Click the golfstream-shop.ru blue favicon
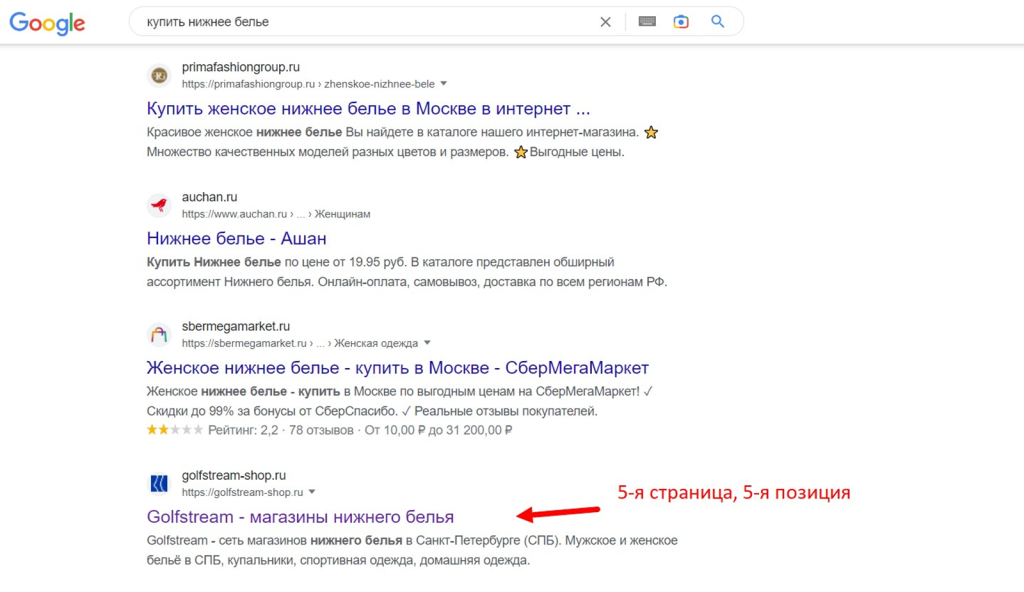1024x592 pixels. pos(159,484)
